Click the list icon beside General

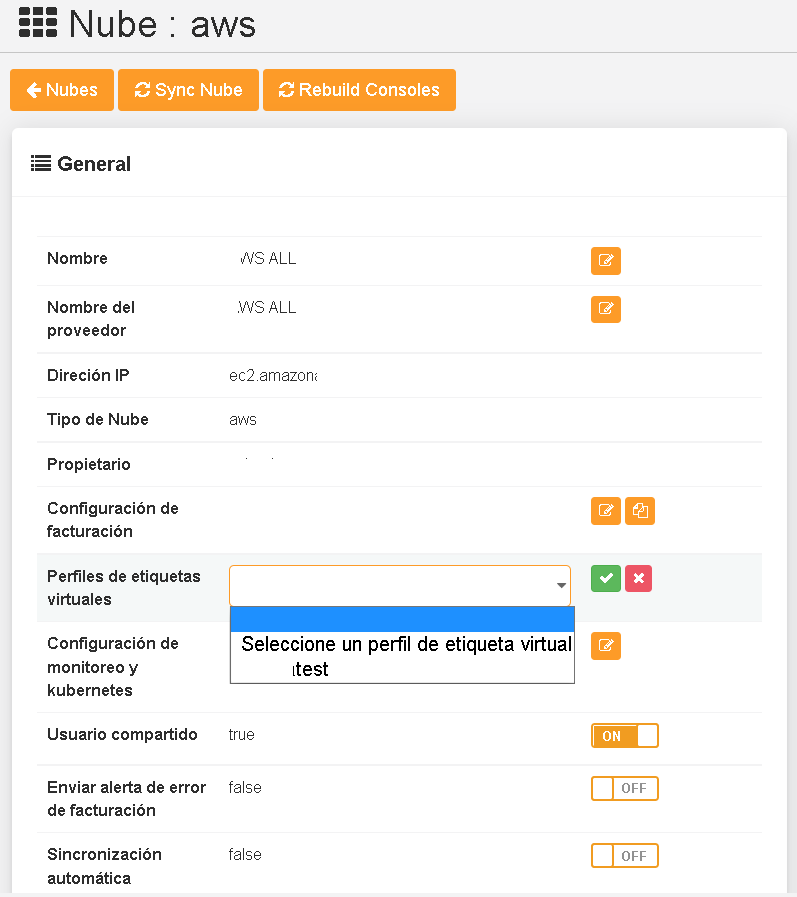pyautogui.click(x=41, y=164)
